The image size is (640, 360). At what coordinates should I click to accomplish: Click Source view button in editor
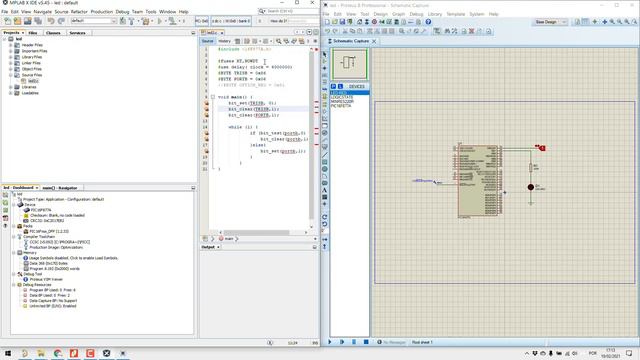pos(207,41)
